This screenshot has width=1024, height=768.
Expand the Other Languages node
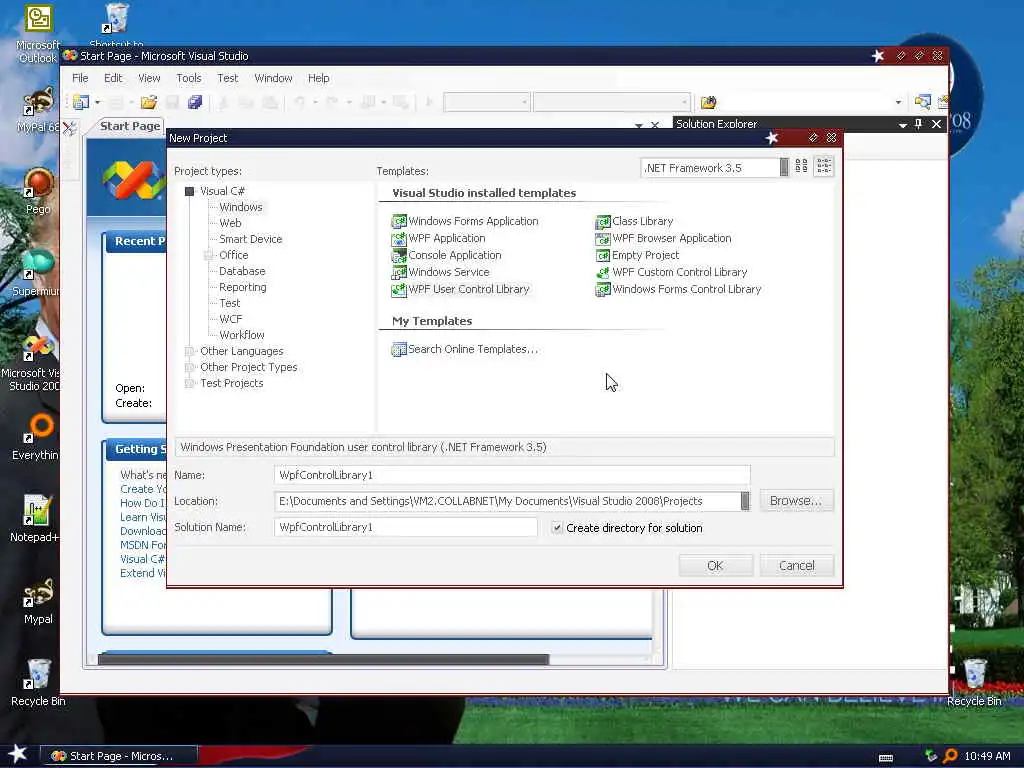(189, 351)
